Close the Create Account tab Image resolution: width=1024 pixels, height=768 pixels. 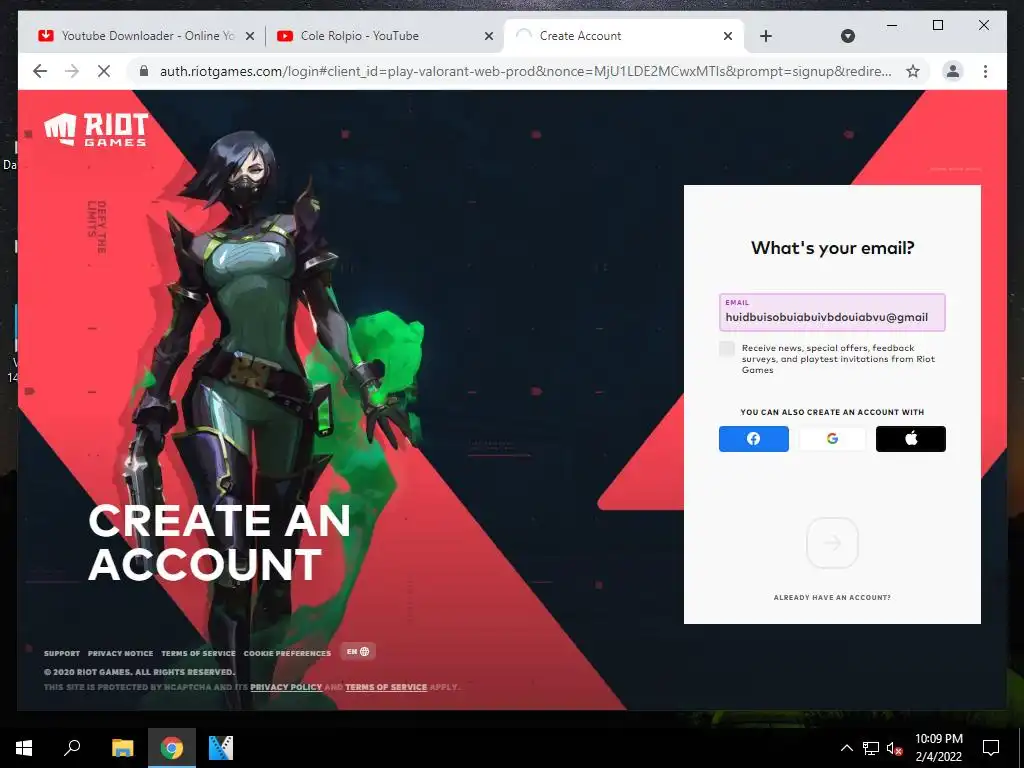point(728,37)
